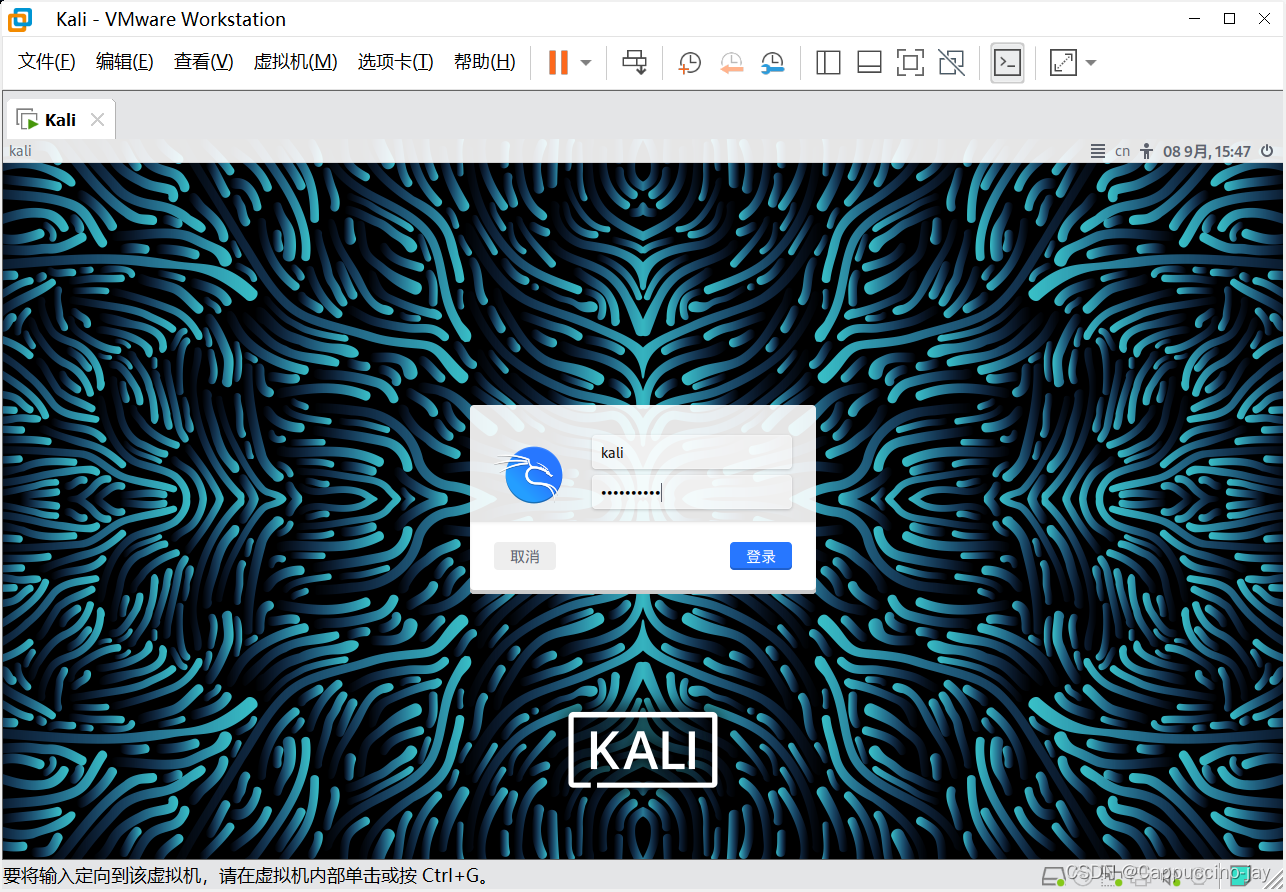Toggle the library sidebar panel view

(828, 63)
